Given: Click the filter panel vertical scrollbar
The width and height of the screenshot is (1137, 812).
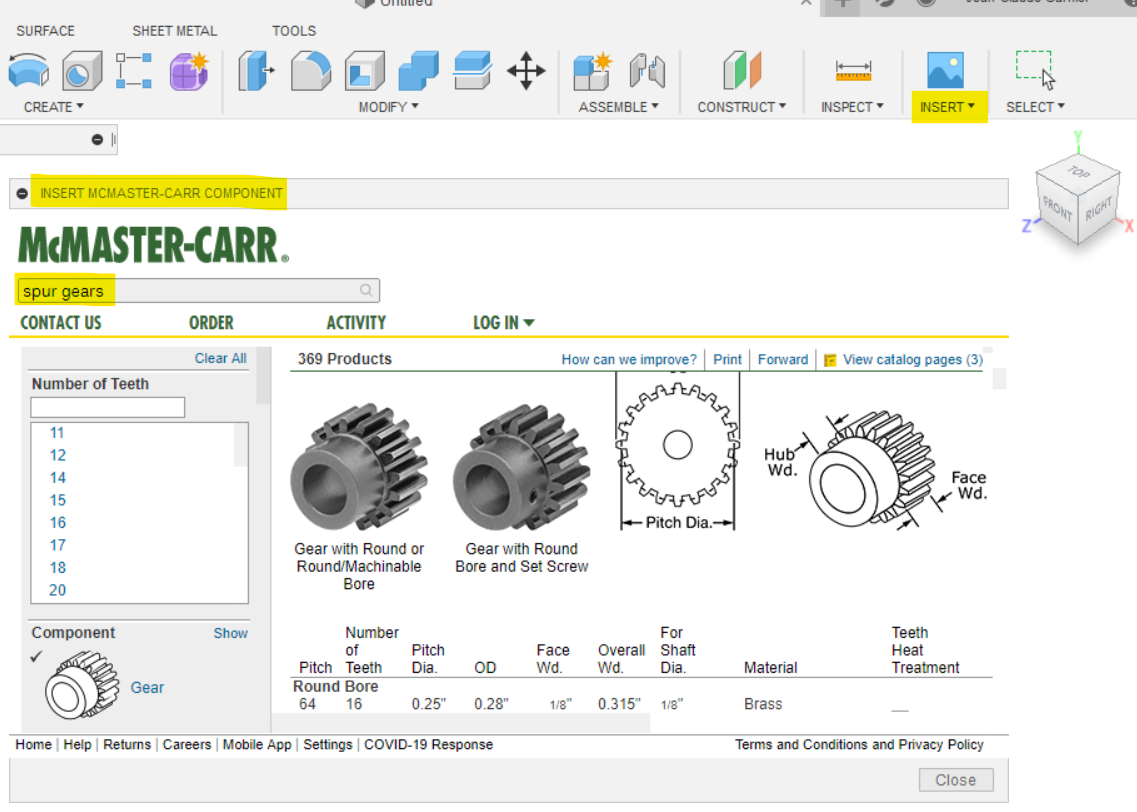Looking at the screenshot, I should click(x=264, y=376).
